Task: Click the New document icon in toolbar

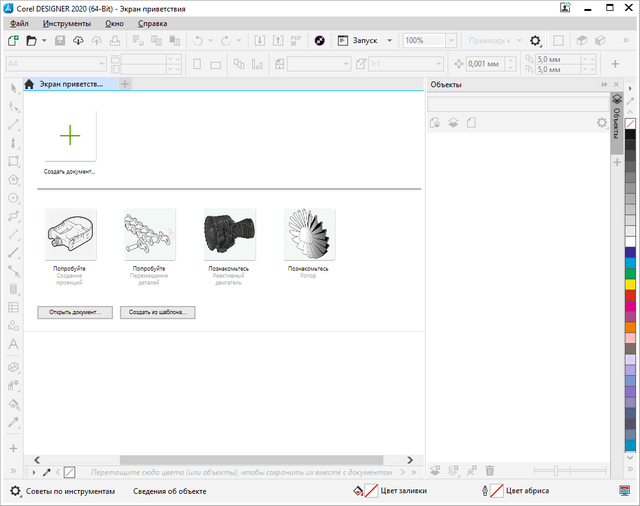Action: coord(12,41)
